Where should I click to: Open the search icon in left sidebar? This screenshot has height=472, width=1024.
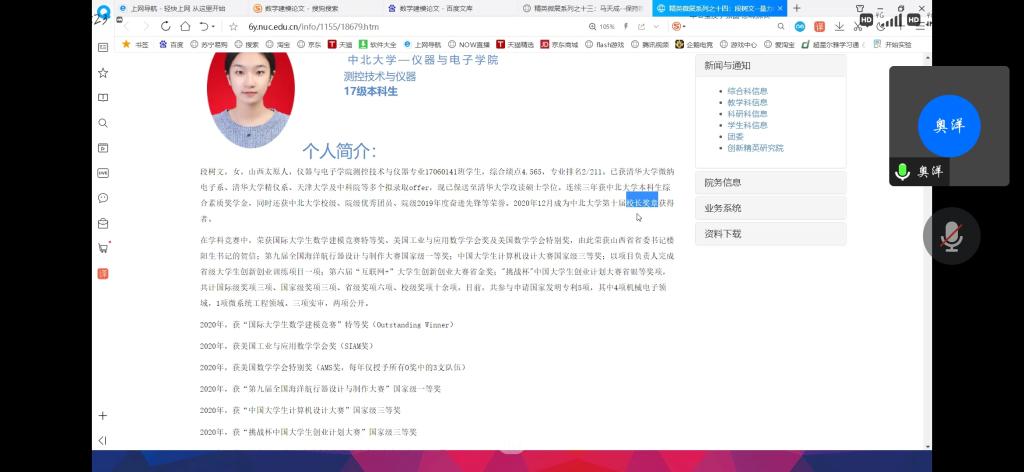pos(102,123)
